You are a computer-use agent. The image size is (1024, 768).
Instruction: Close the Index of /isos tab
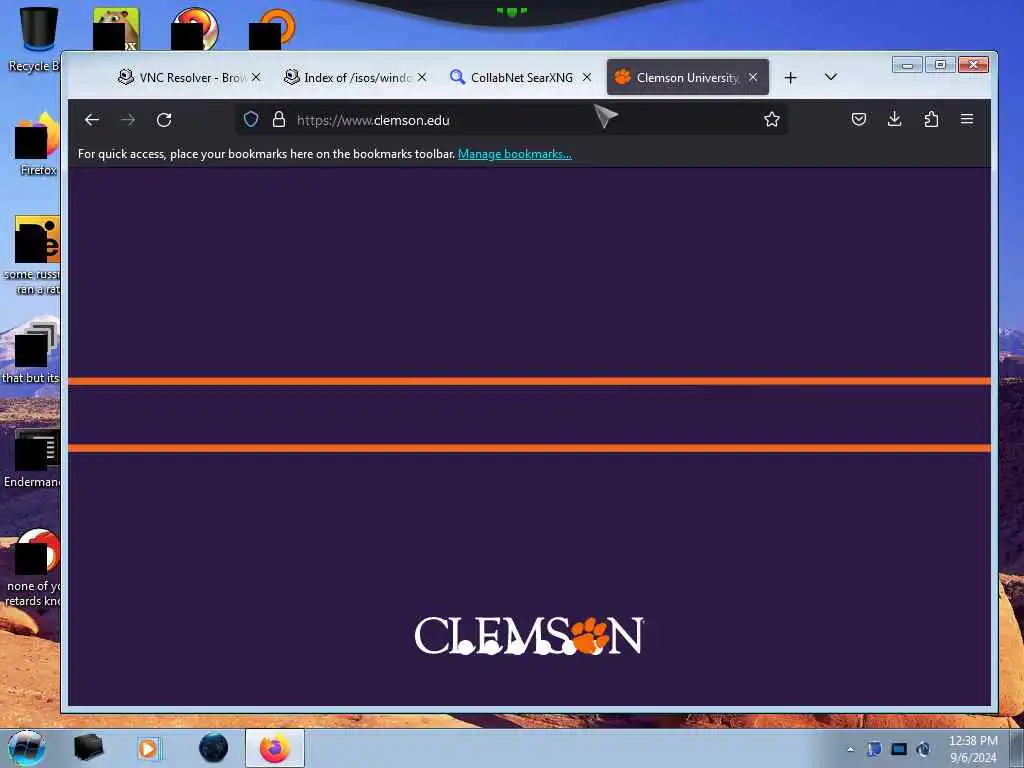(x=422, y=77)
